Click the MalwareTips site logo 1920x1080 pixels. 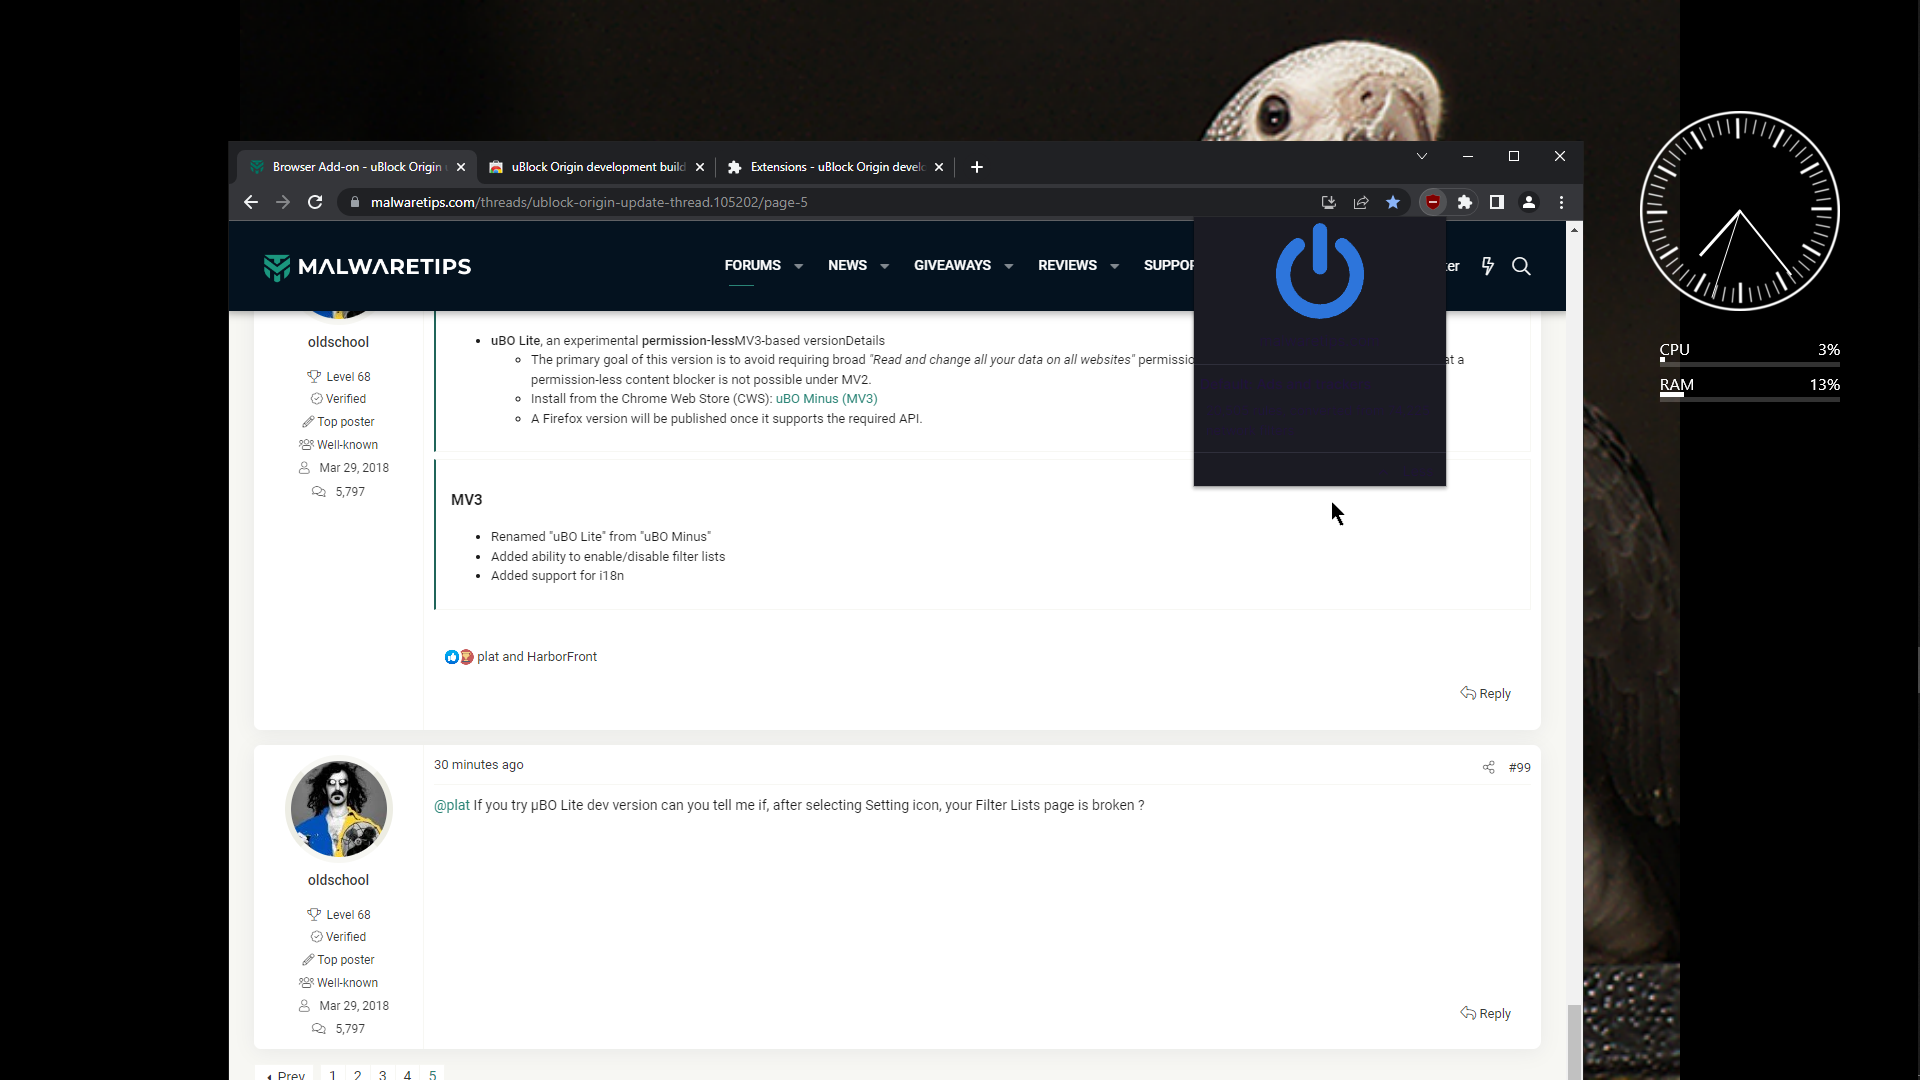[x=367, y=267]
